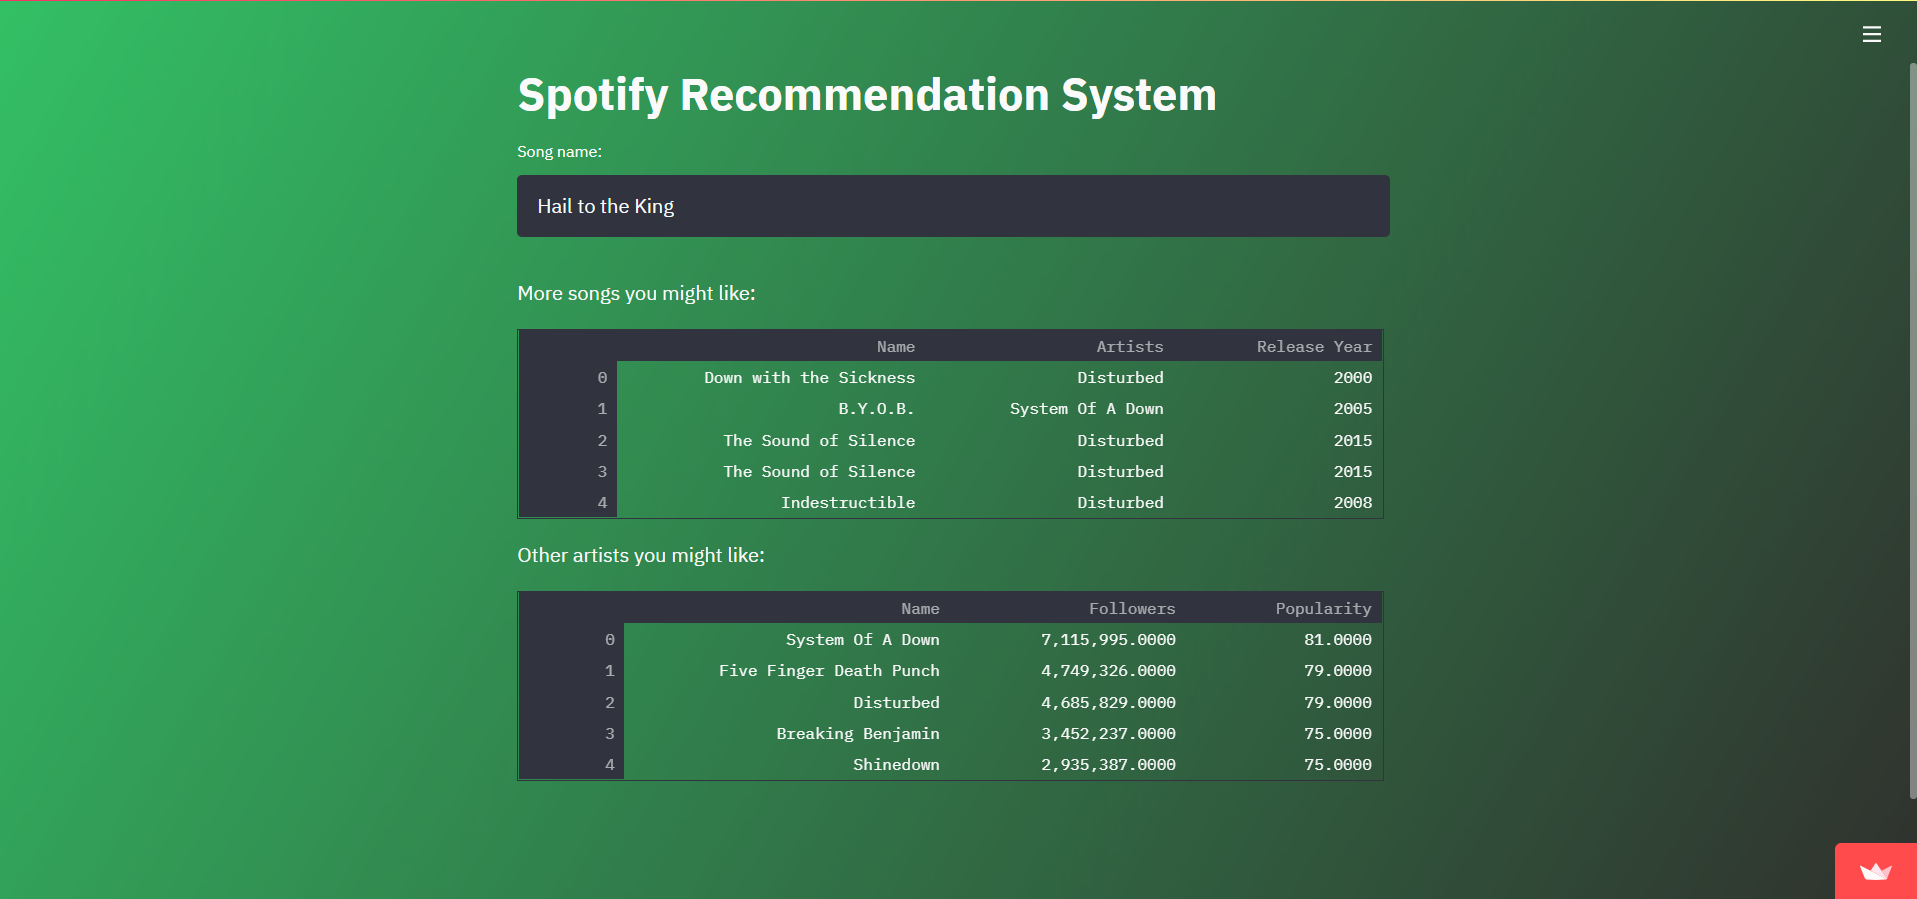Click the page vertical scrollbar
Image resolution: width=1917 pixels, height=899 pixels.
point(1912,430)
